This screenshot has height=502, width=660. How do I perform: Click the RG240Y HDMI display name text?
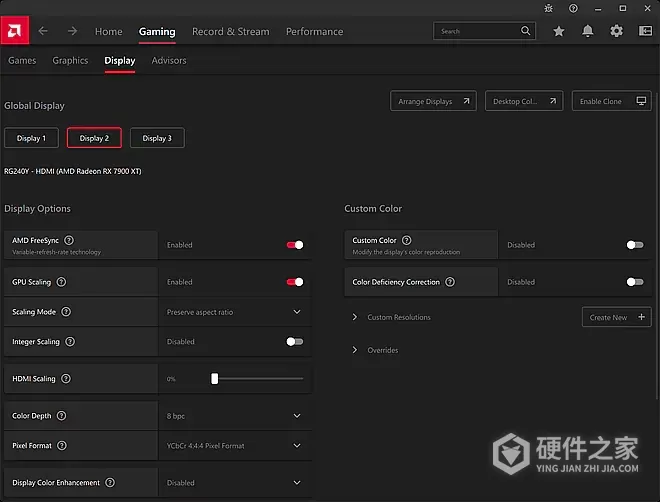[73, 171]
